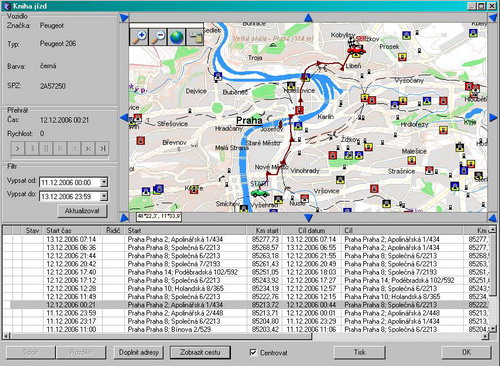This screenshot has width=500, height=366.
Task: Open the Vypsat do date dropdown
Action: pos(104,196)
